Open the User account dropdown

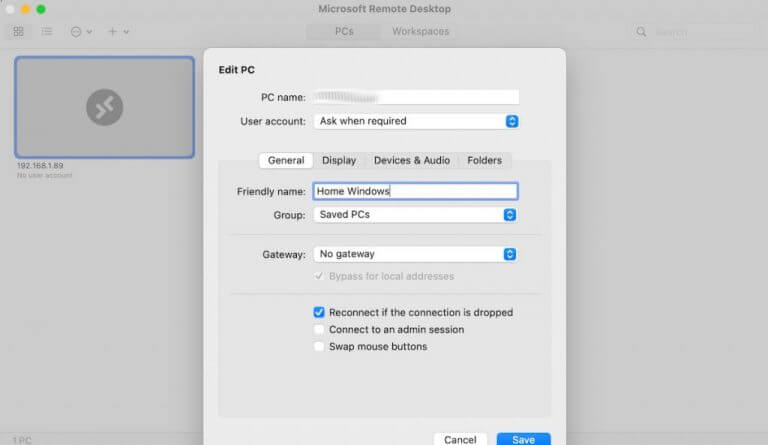pos(416,121)
